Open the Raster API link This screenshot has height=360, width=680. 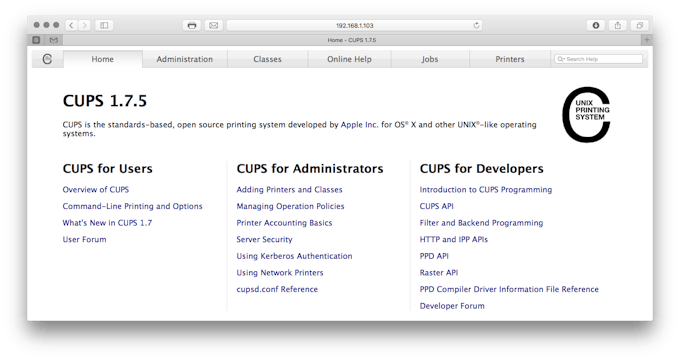click(x=438, y=272)
